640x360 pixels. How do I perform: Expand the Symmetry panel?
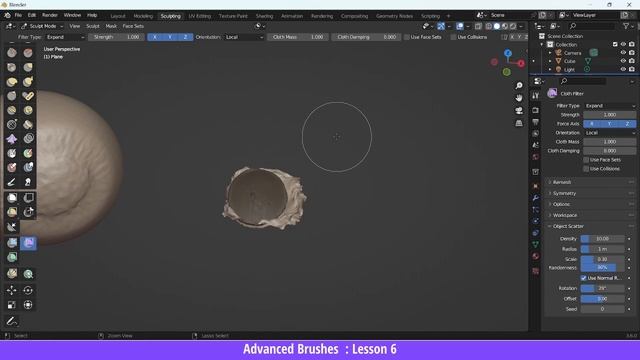tap(564, 193)
